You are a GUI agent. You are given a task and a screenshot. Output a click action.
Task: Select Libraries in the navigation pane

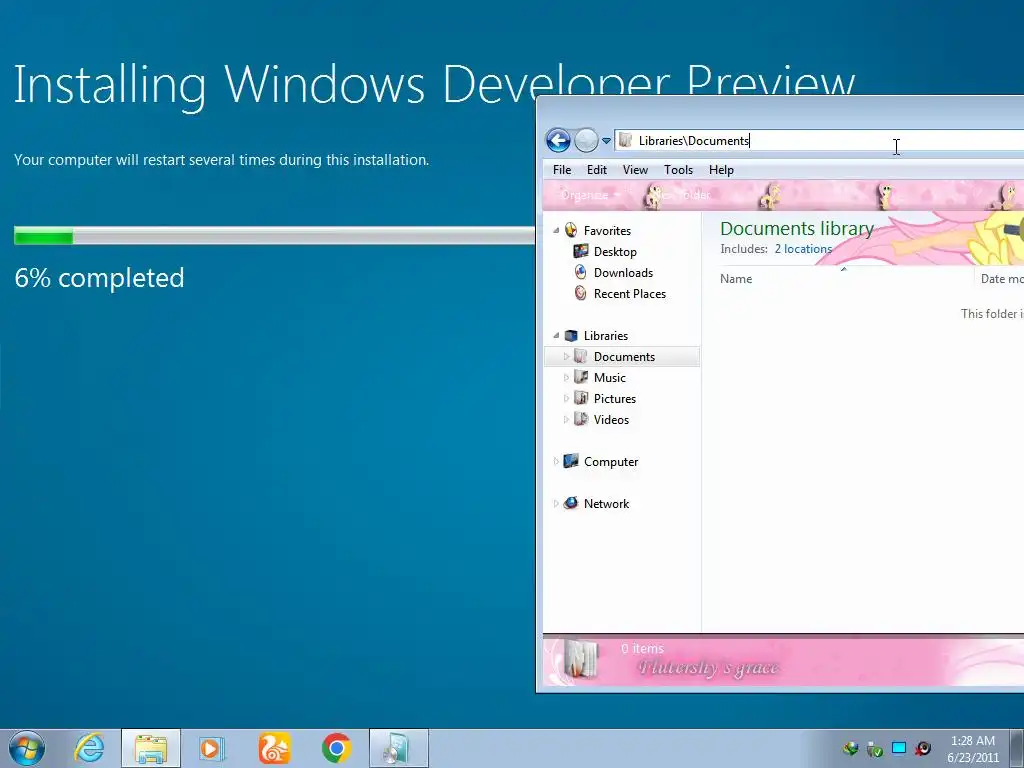point(605,336)
